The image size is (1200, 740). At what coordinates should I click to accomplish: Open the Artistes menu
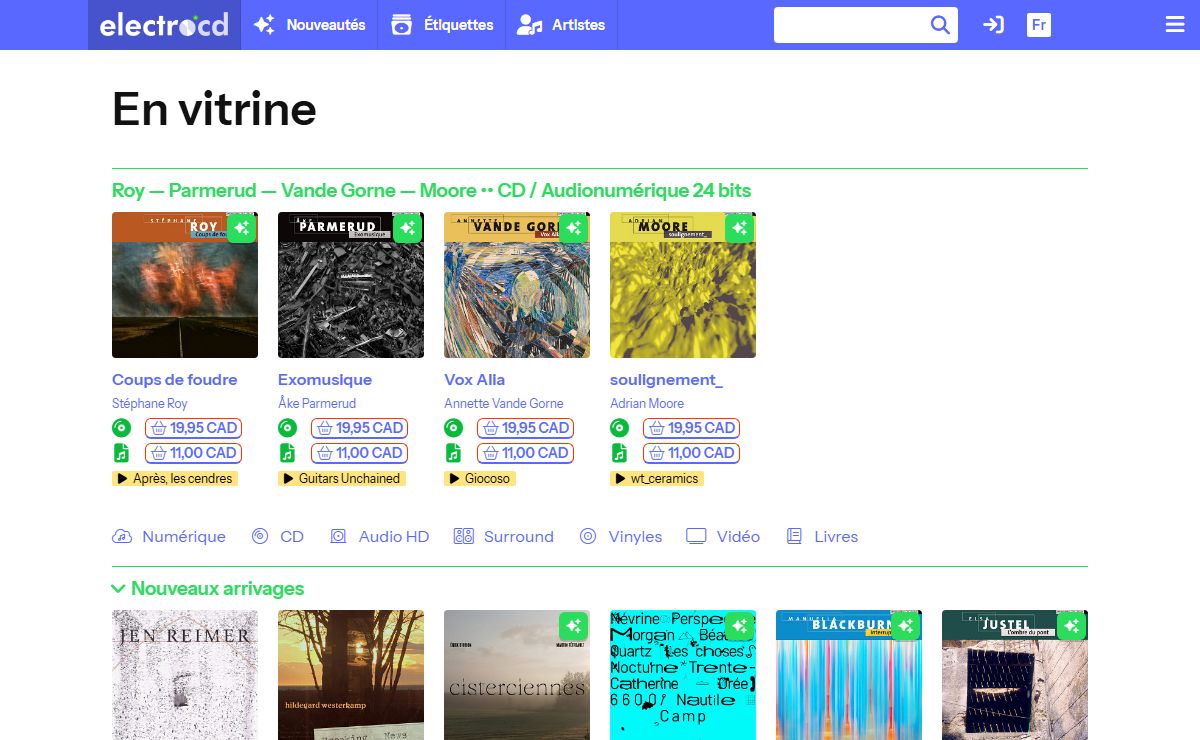pyautogui.click(x=561, y=25)
